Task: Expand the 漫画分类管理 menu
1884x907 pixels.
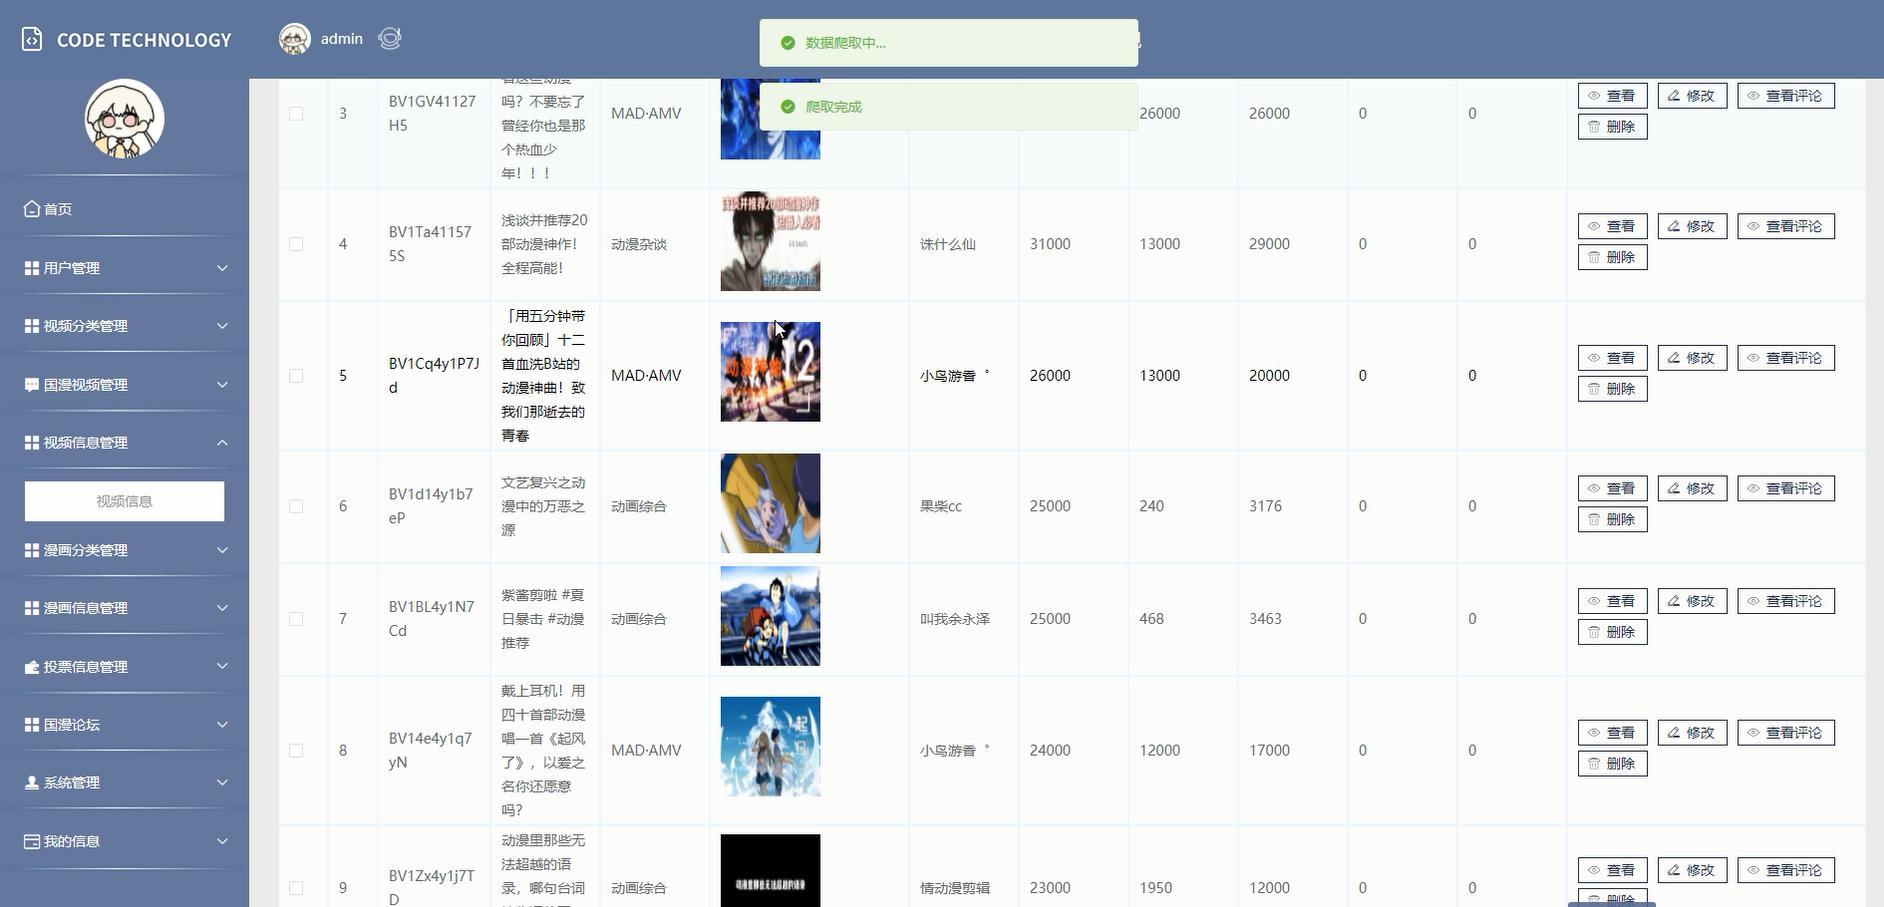Action: 124,550
